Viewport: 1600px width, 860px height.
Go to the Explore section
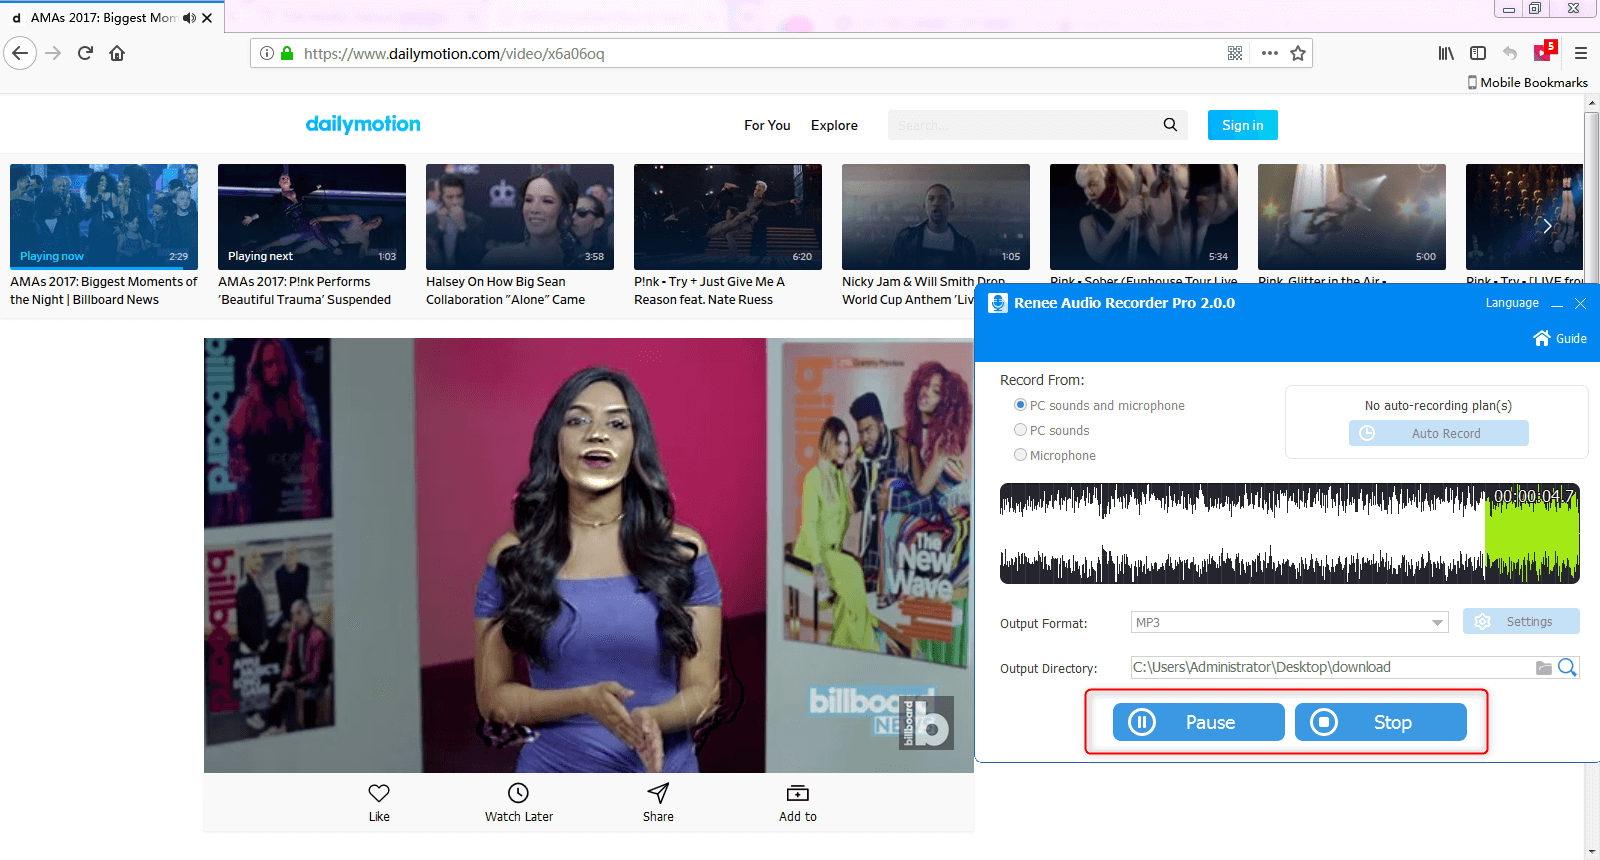(834, 125)
